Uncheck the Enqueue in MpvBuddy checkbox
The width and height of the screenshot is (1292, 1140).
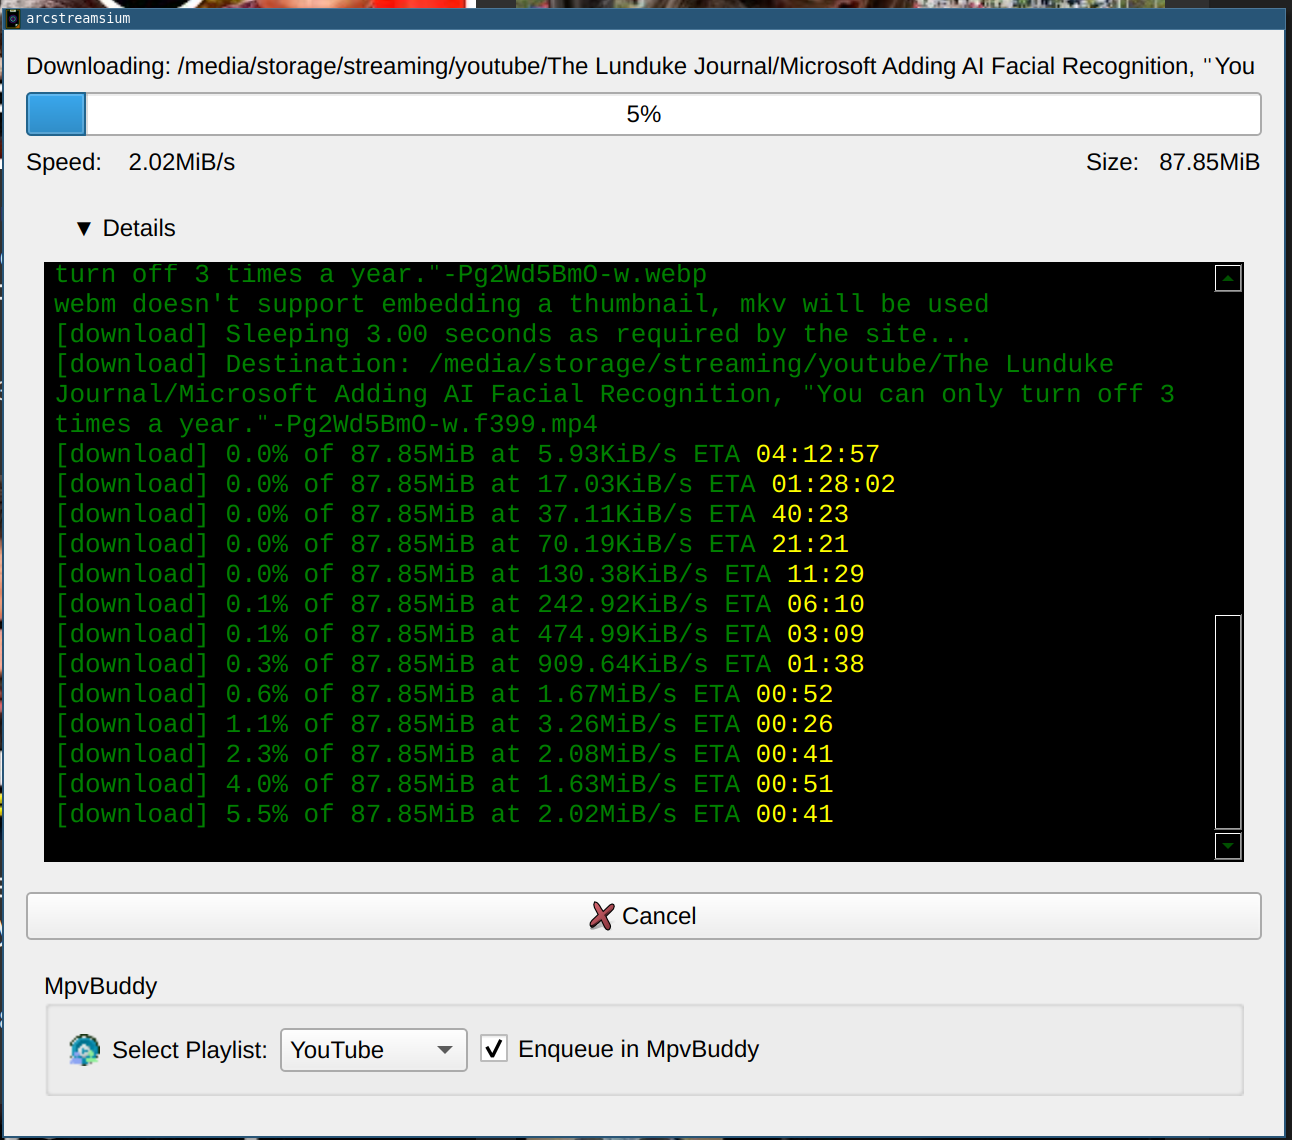(494, 1048)
